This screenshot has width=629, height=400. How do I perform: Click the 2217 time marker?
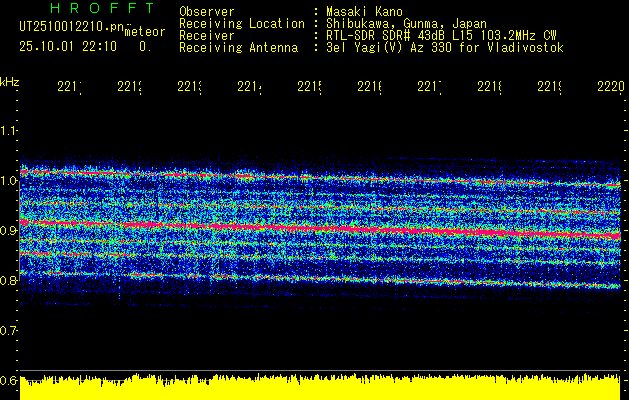pyautogui.click(x=430, y=86)
